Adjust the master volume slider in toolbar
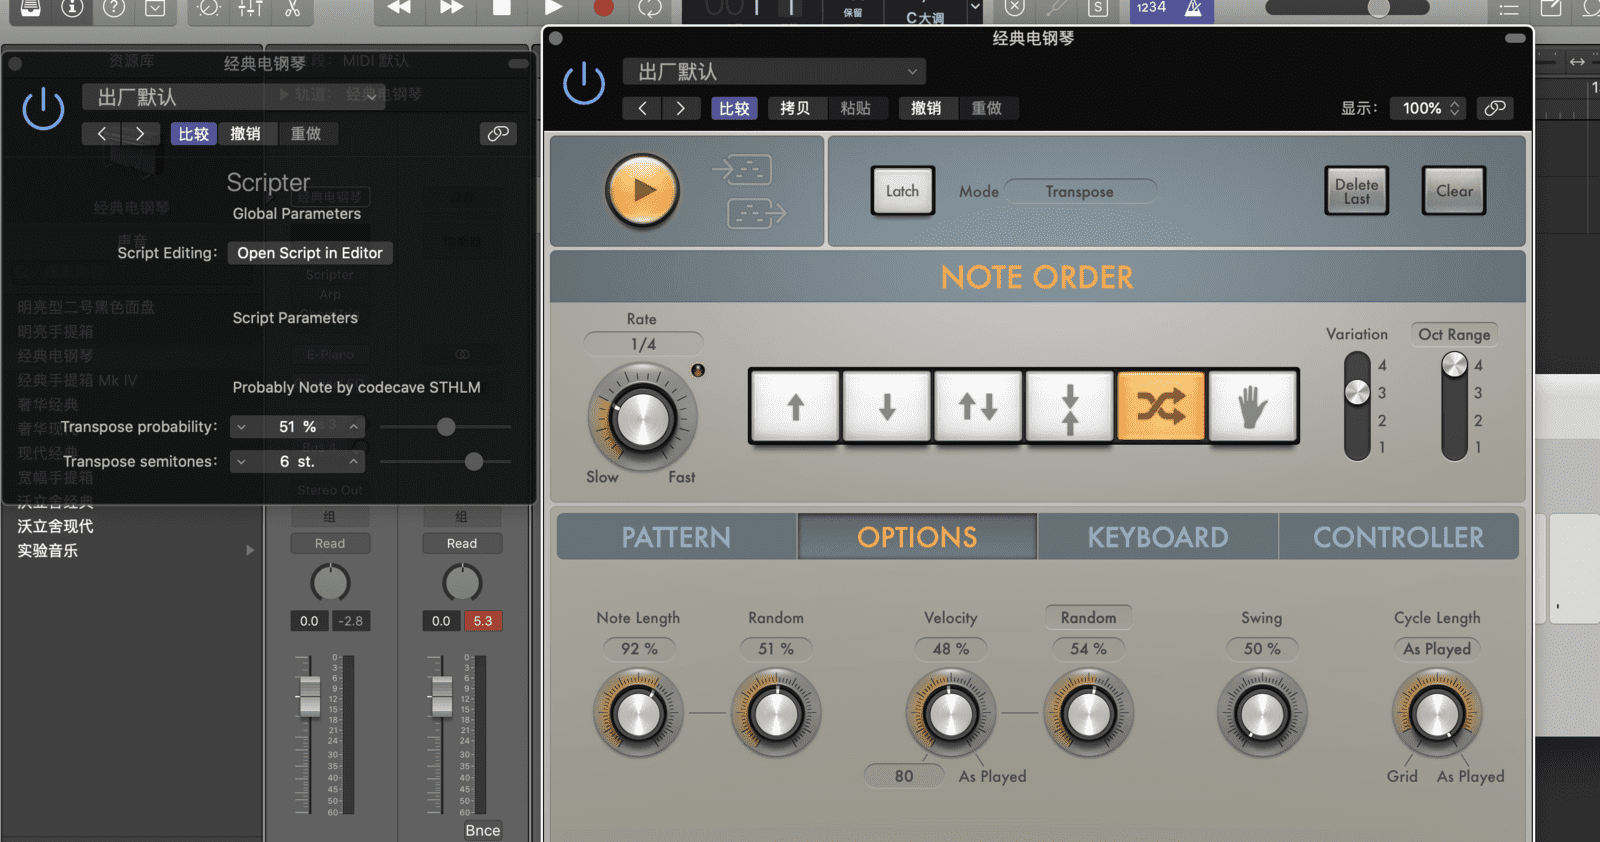 1347,8
